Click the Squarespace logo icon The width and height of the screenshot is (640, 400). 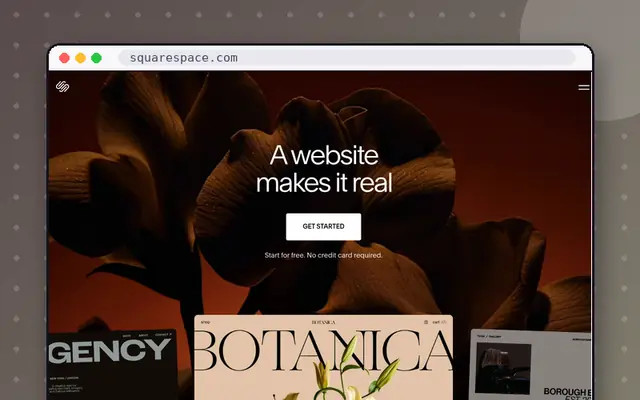[62, 87]
